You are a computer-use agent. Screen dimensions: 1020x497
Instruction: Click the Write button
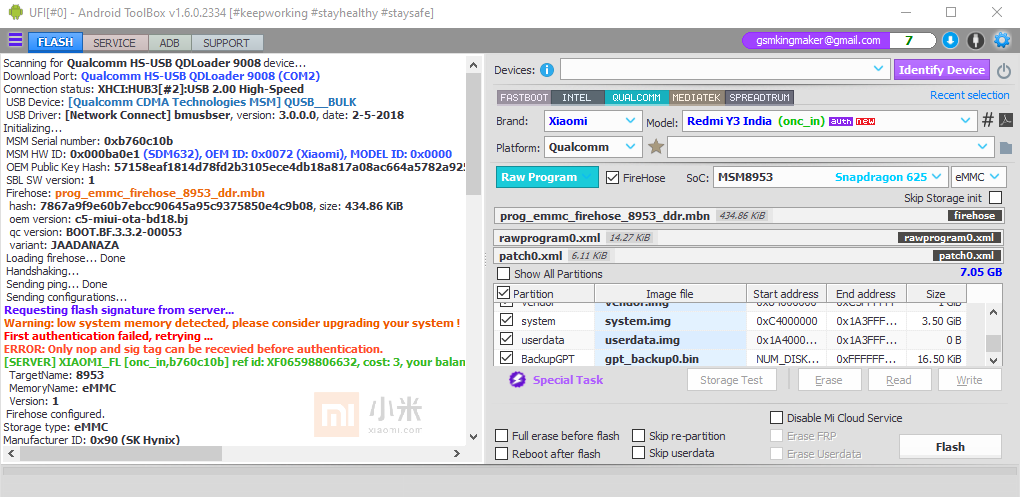969,380
